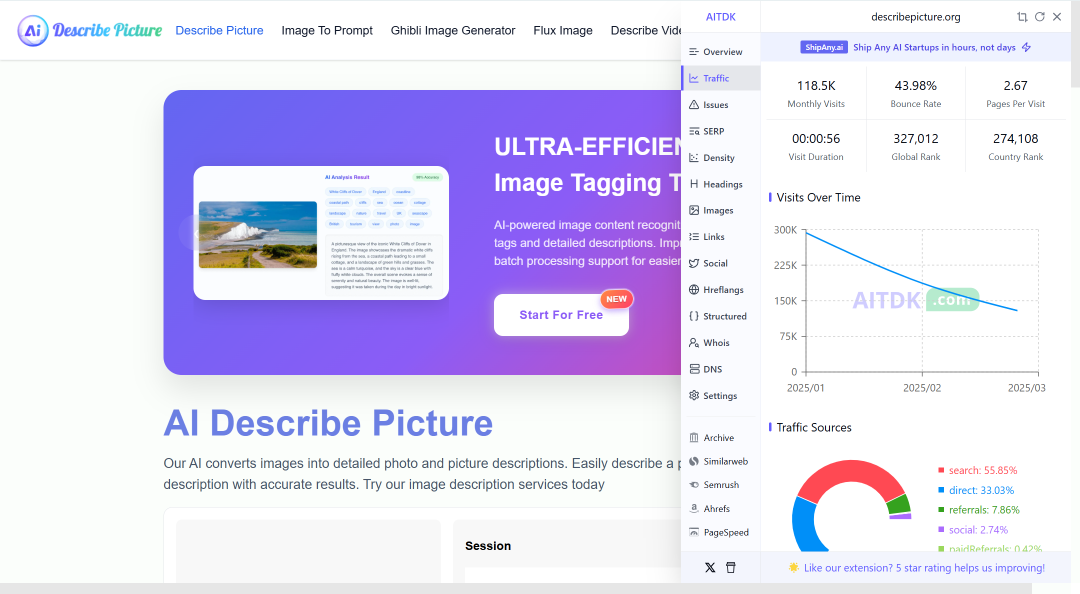The image size is (1080, 594).
Task: Open Describe Picture nav link
Action: coord(219,30)
